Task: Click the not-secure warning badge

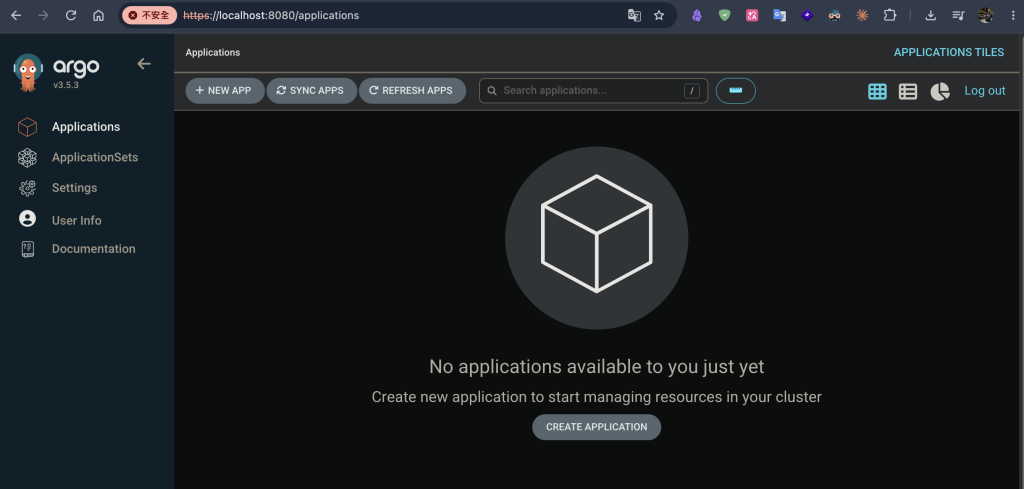Action: point(149,15)
